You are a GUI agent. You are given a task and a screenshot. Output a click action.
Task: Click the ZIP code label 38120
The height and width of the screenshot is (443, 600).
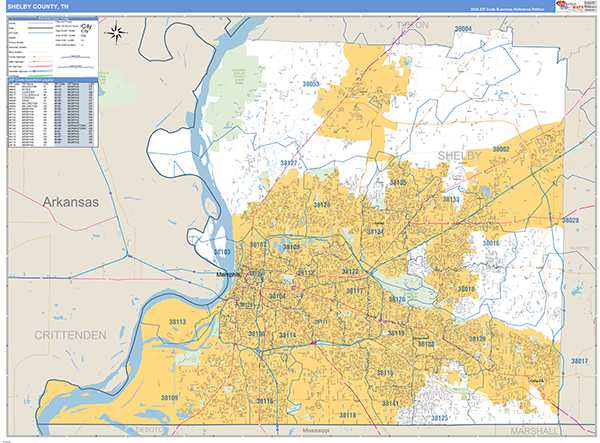(397, 299)
